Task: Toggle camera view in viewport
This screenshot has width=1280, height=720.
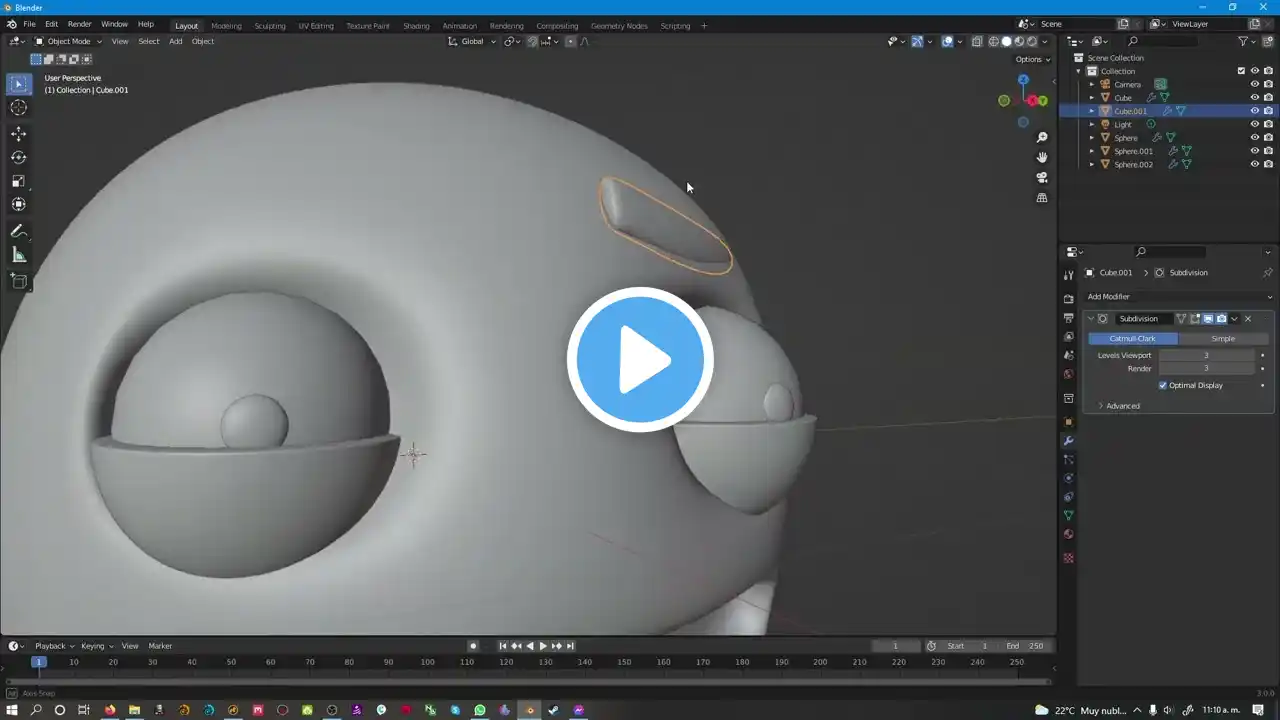Action: tap(1042, 177)
